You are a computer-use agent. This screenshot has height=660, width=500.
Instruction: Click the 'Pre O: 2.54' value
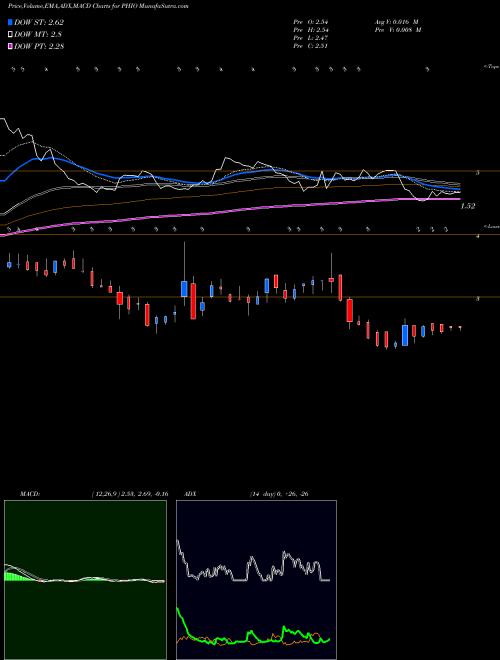pos(311,21)
